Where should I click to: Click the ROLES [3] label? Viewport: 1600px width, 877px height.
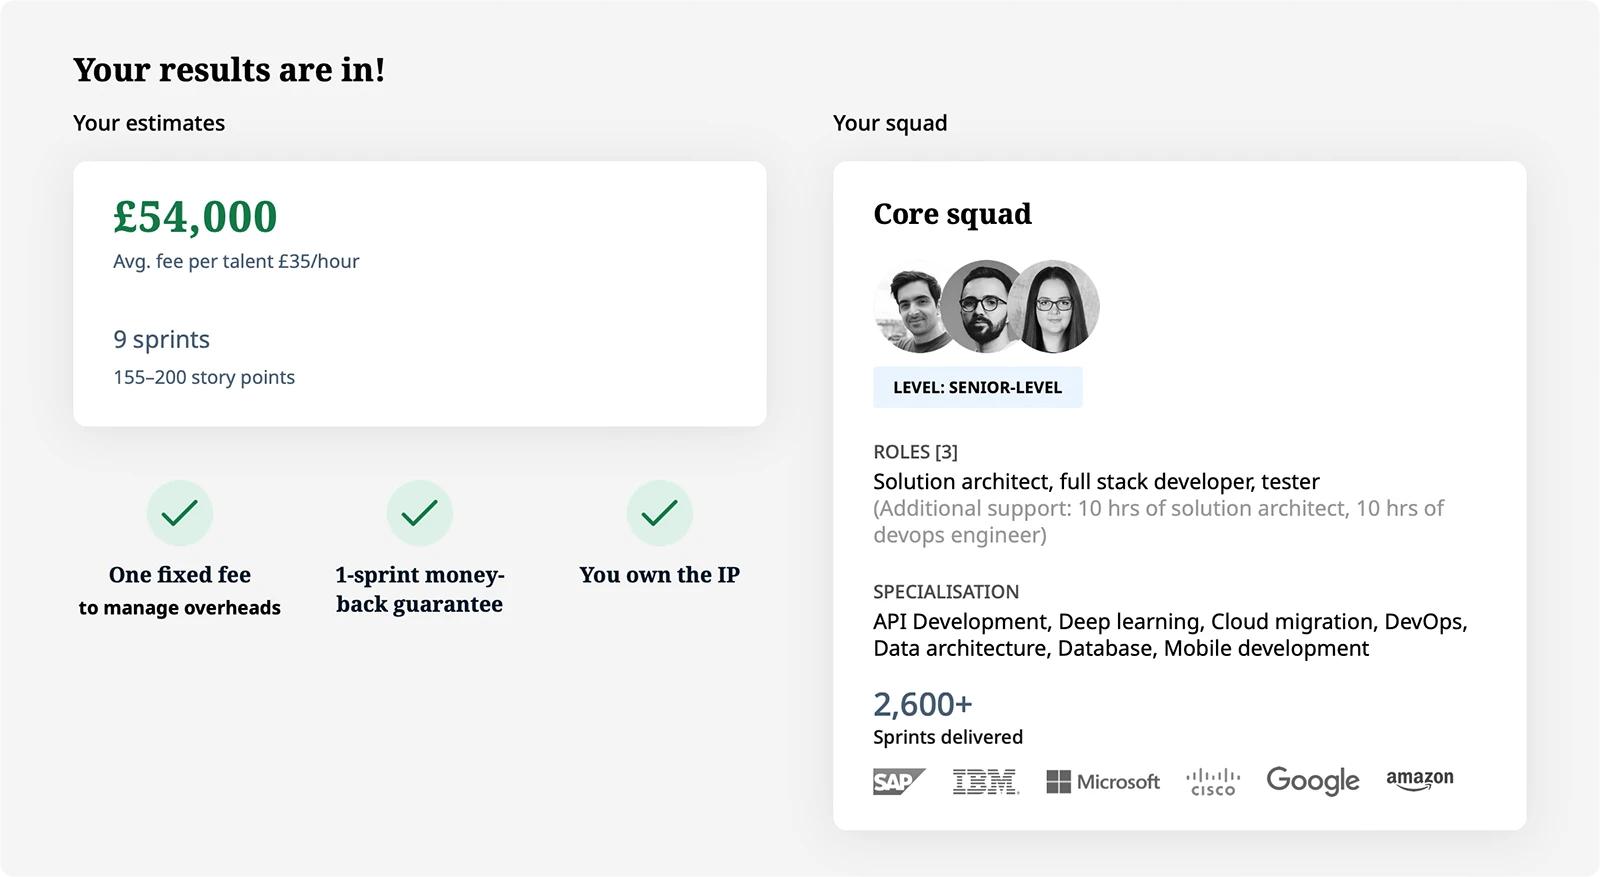pos(916,452)
